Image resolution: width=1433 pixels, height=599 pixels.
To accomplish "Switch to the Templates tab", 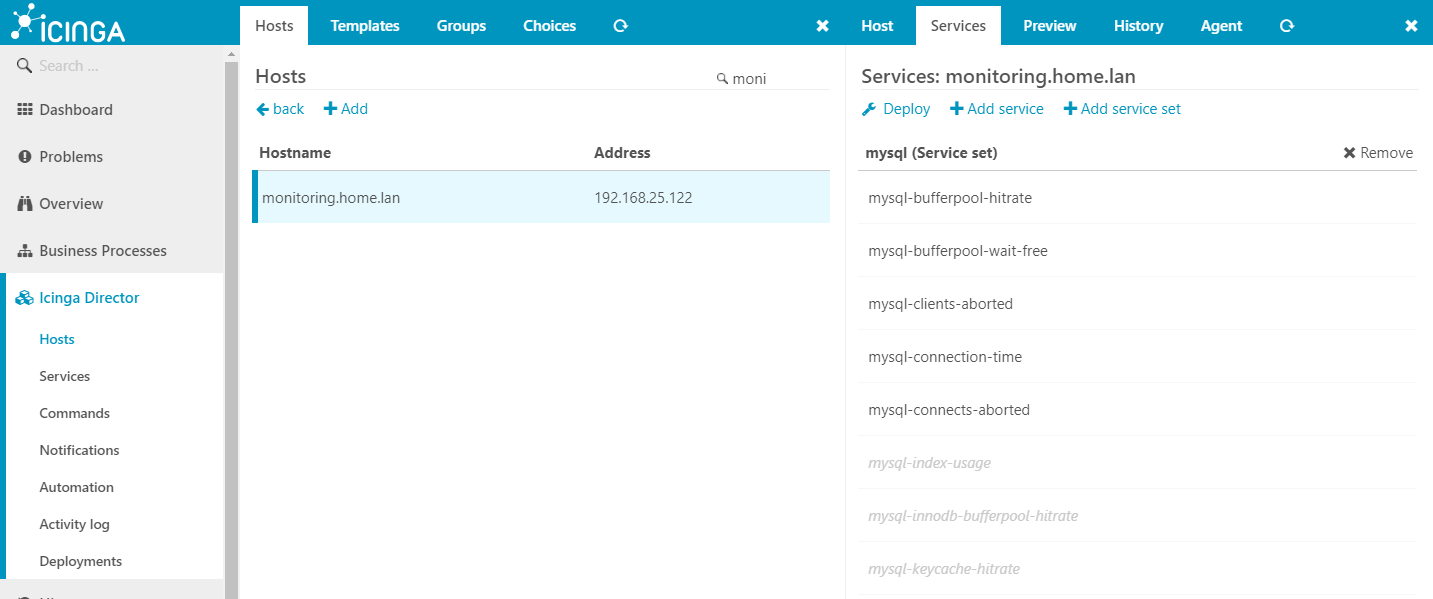I will point(364,25).
